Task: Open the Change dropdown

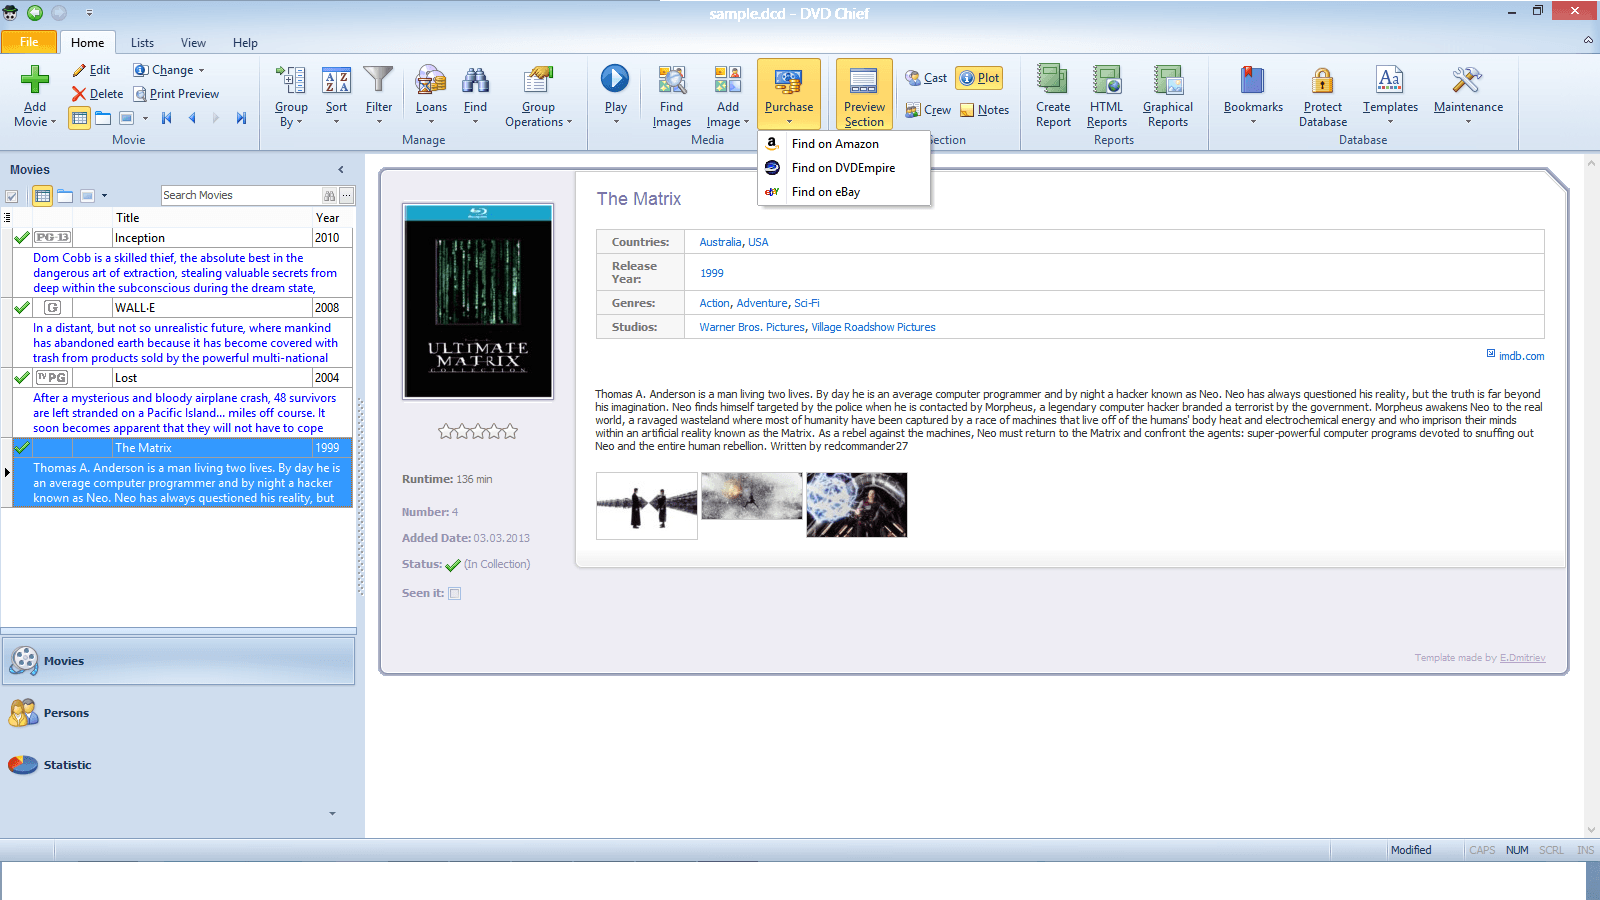Action: 169,70
